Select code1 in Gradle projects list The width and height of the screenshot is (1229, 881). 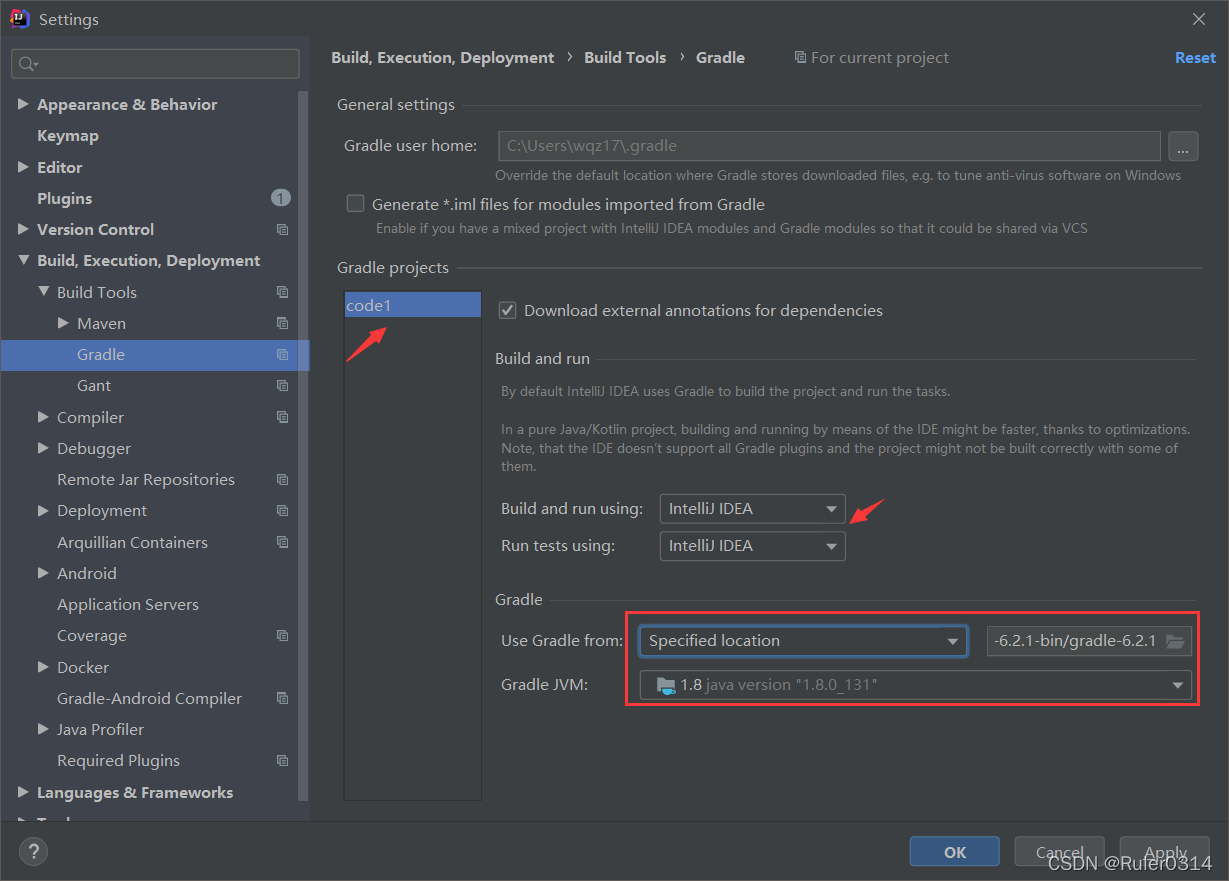coord(412,306)
